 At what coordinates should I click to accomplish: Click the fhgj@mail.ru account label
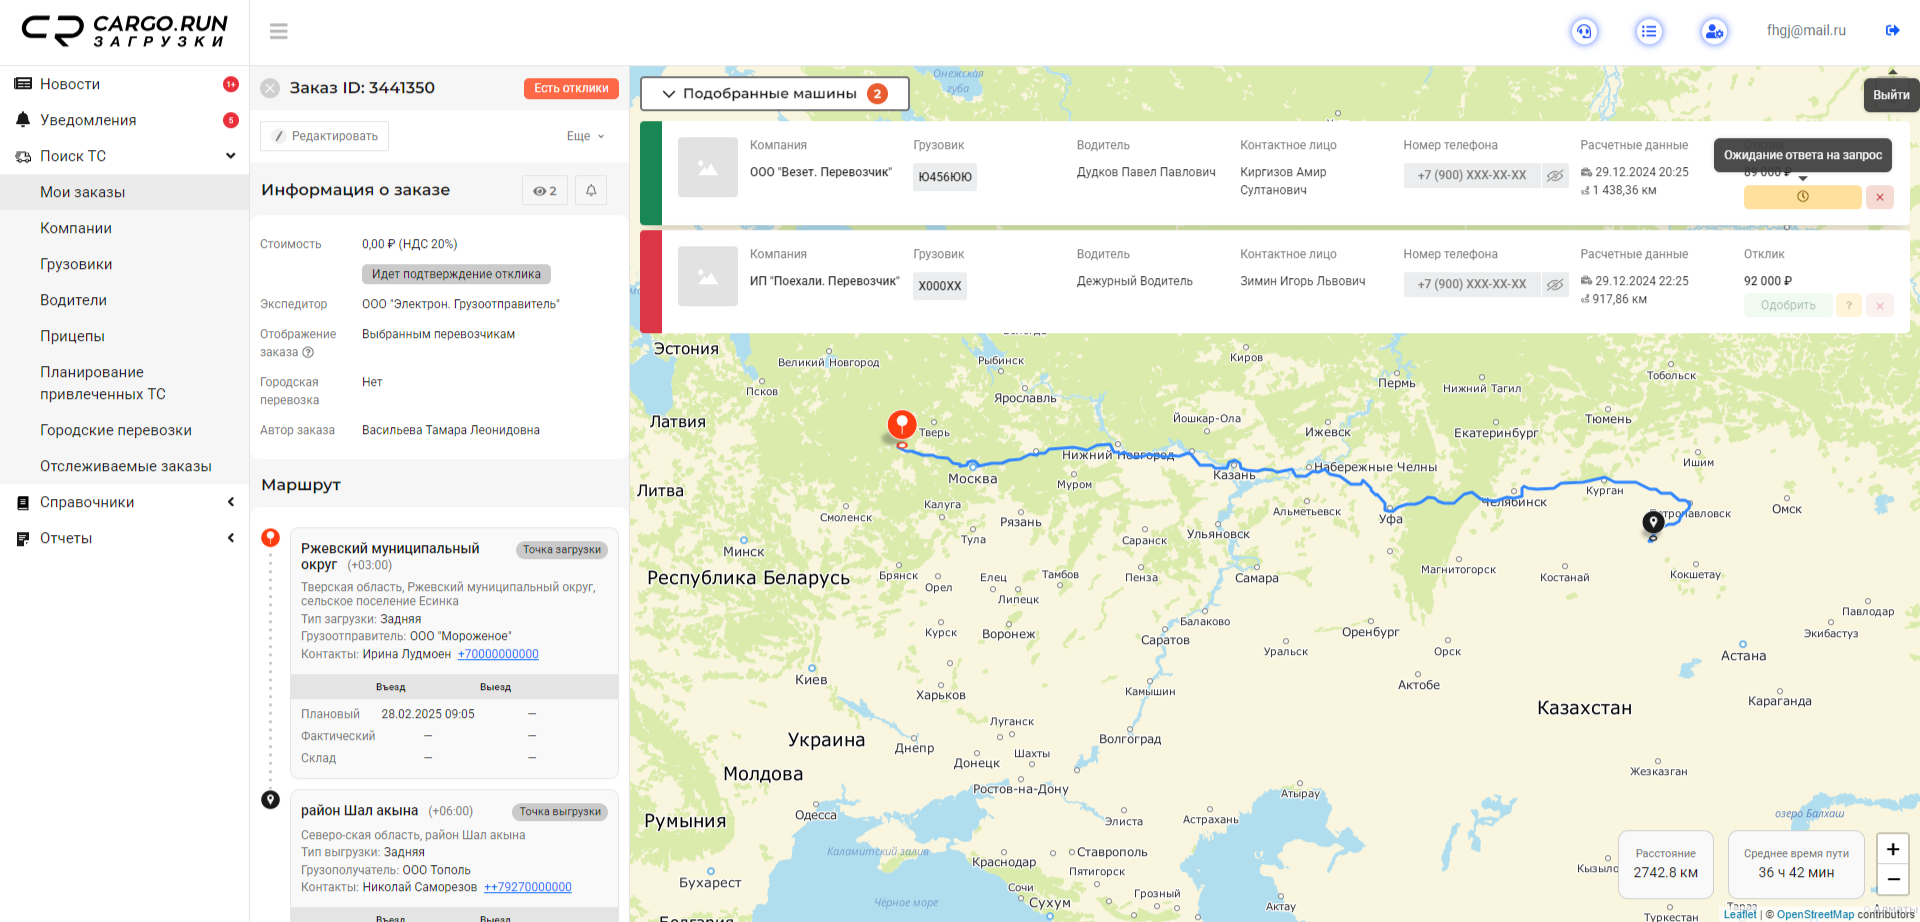coord(1806,31)
